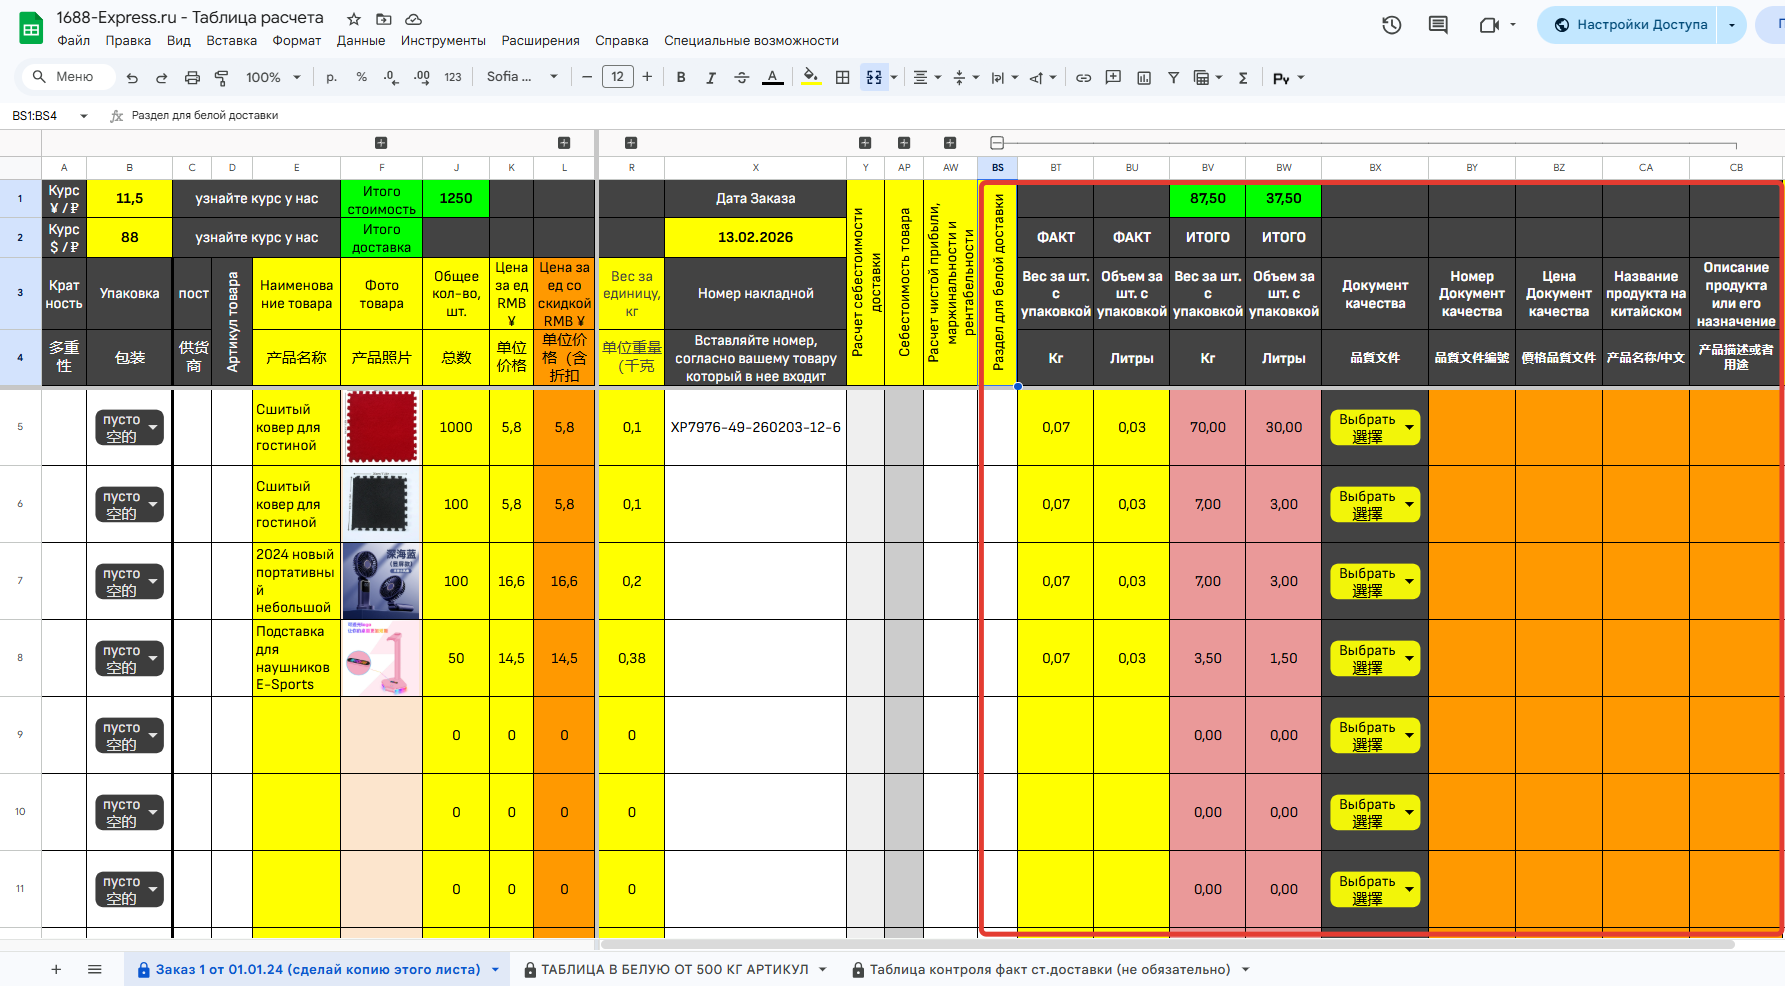The width and height of the screenshot is (1785, 986).
Task: Toggle strikethrough formatting
Action: 741,78
